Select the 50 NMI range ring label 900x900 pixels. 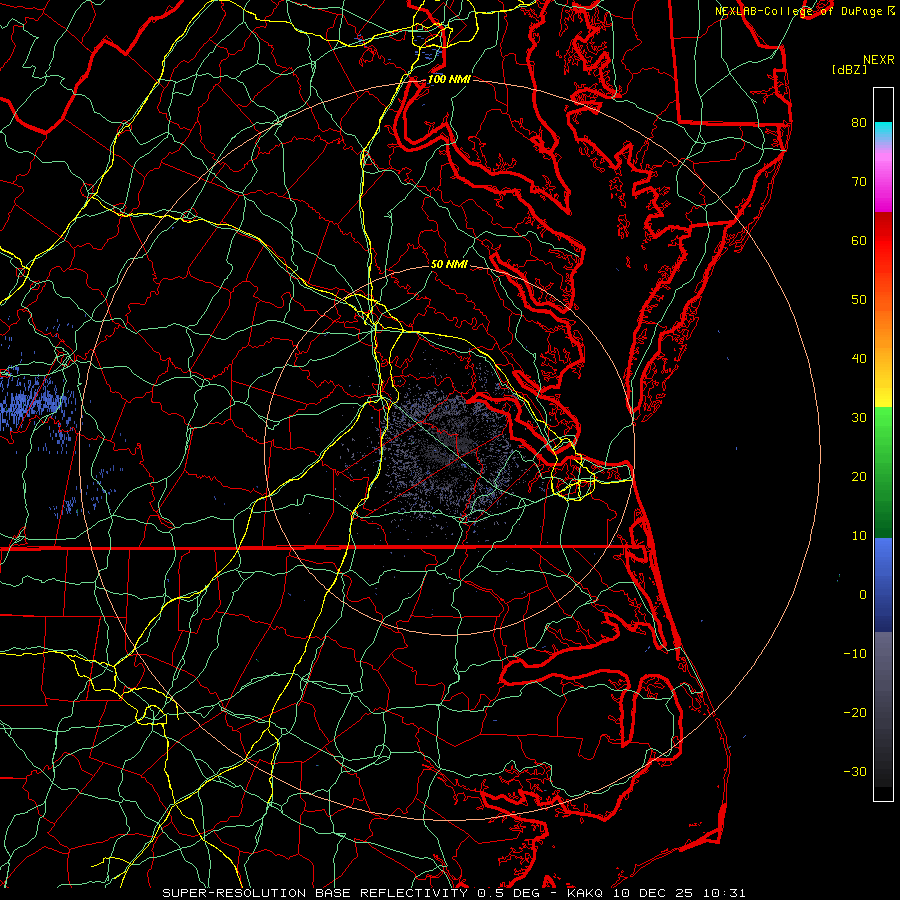point(449,264)
